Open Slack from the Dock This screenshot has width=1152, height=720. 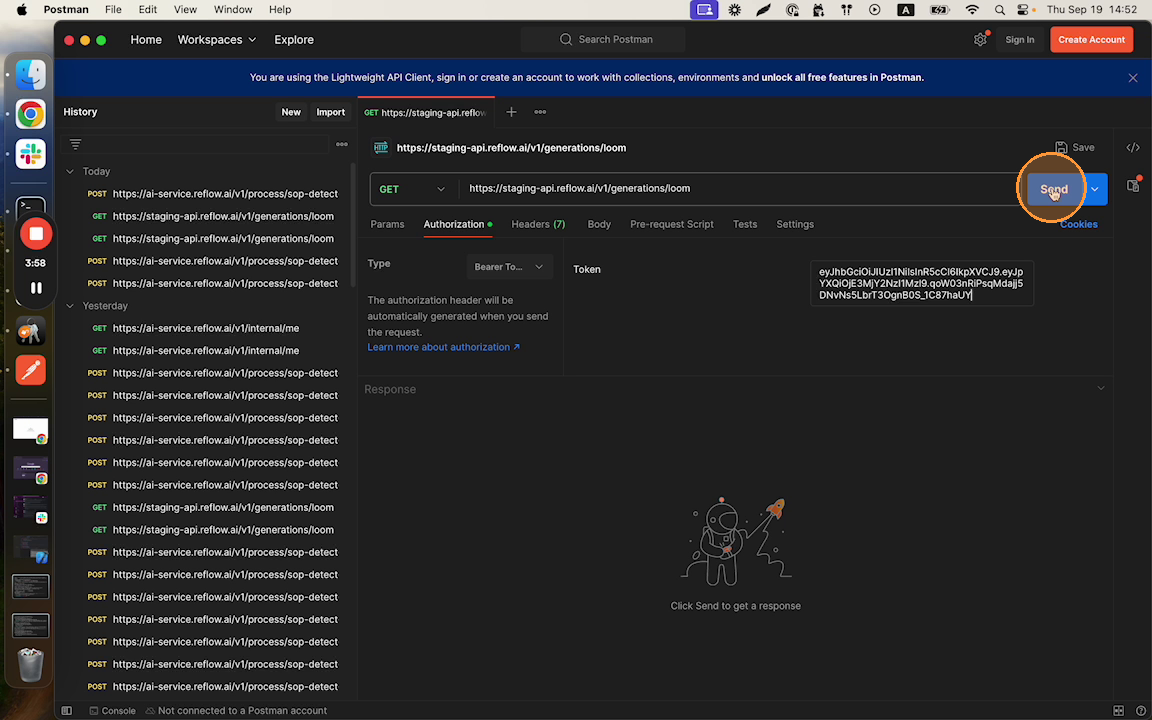click(30, 154)
